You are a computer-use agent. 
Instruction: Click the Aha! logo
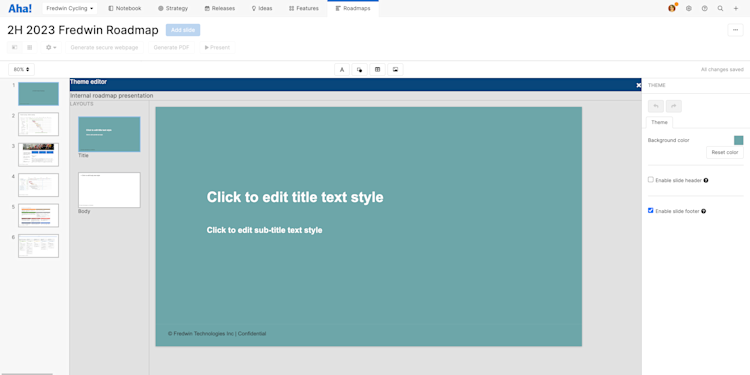[x=20, y=8]
